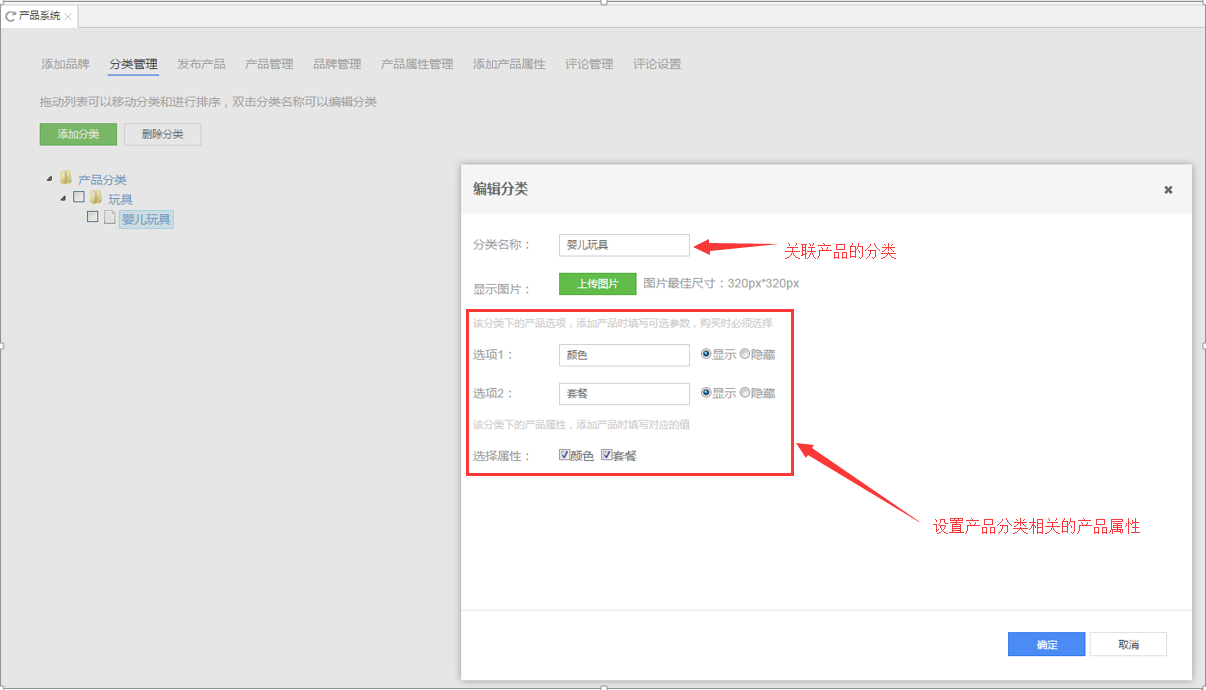Confirm edits with the 确定 button
The width and height of the screenshot is (1206, 690).
[1046, 644]
